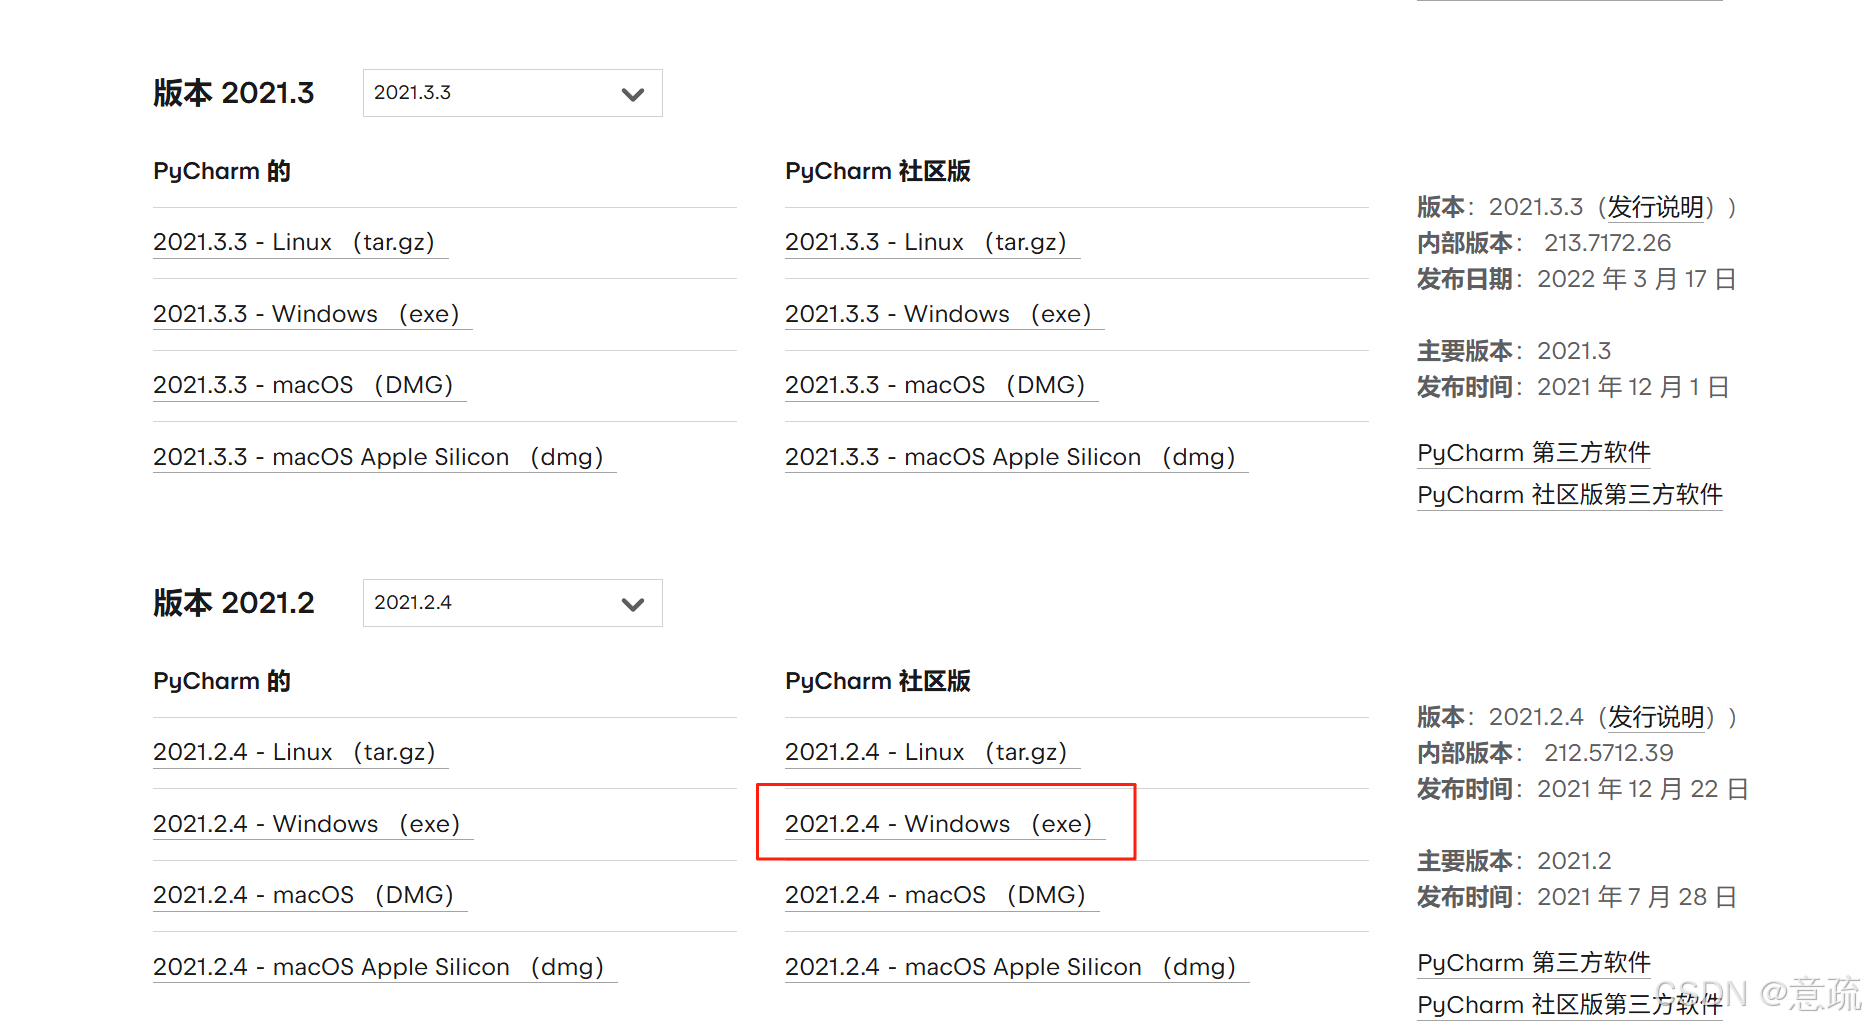
Task: Click the PyCharm 的 heading under 2021.2
Action: pyautogui.click(x=222, y=681)
